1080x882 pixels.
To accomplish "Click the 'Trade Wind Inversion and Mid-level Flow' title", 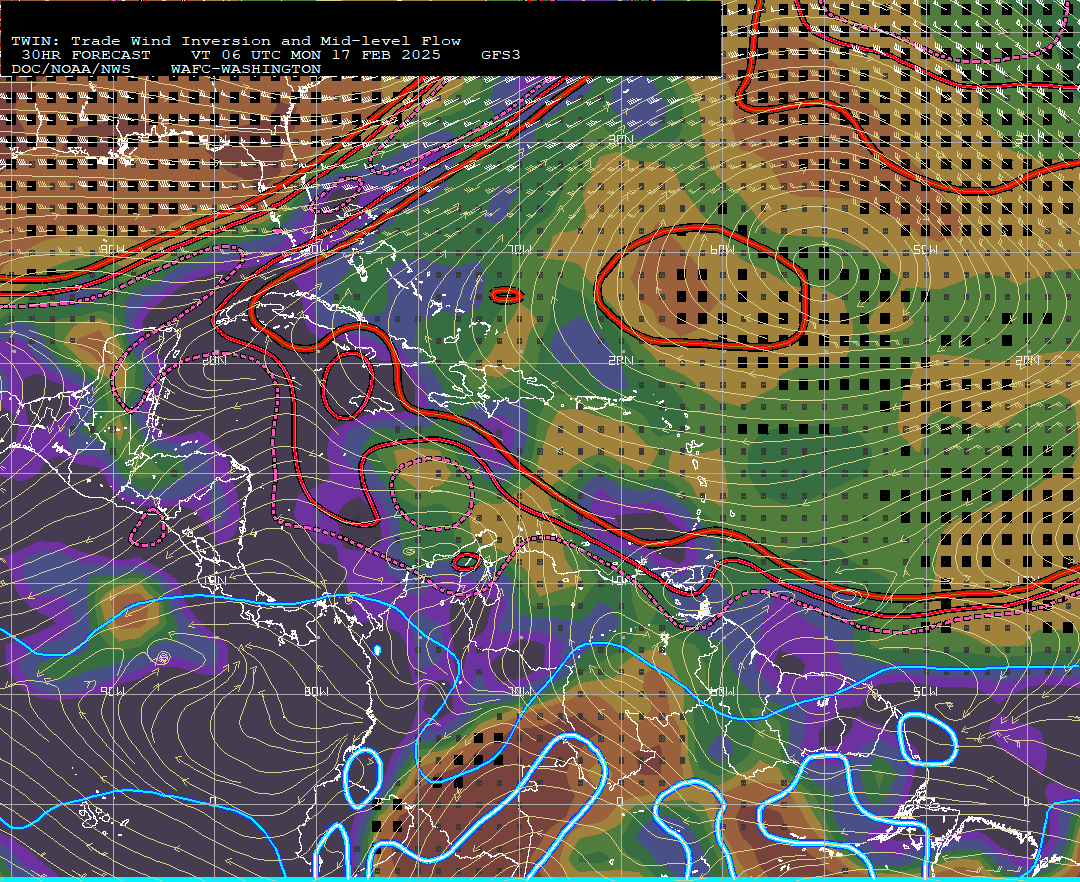I will [x=266, y=41].
